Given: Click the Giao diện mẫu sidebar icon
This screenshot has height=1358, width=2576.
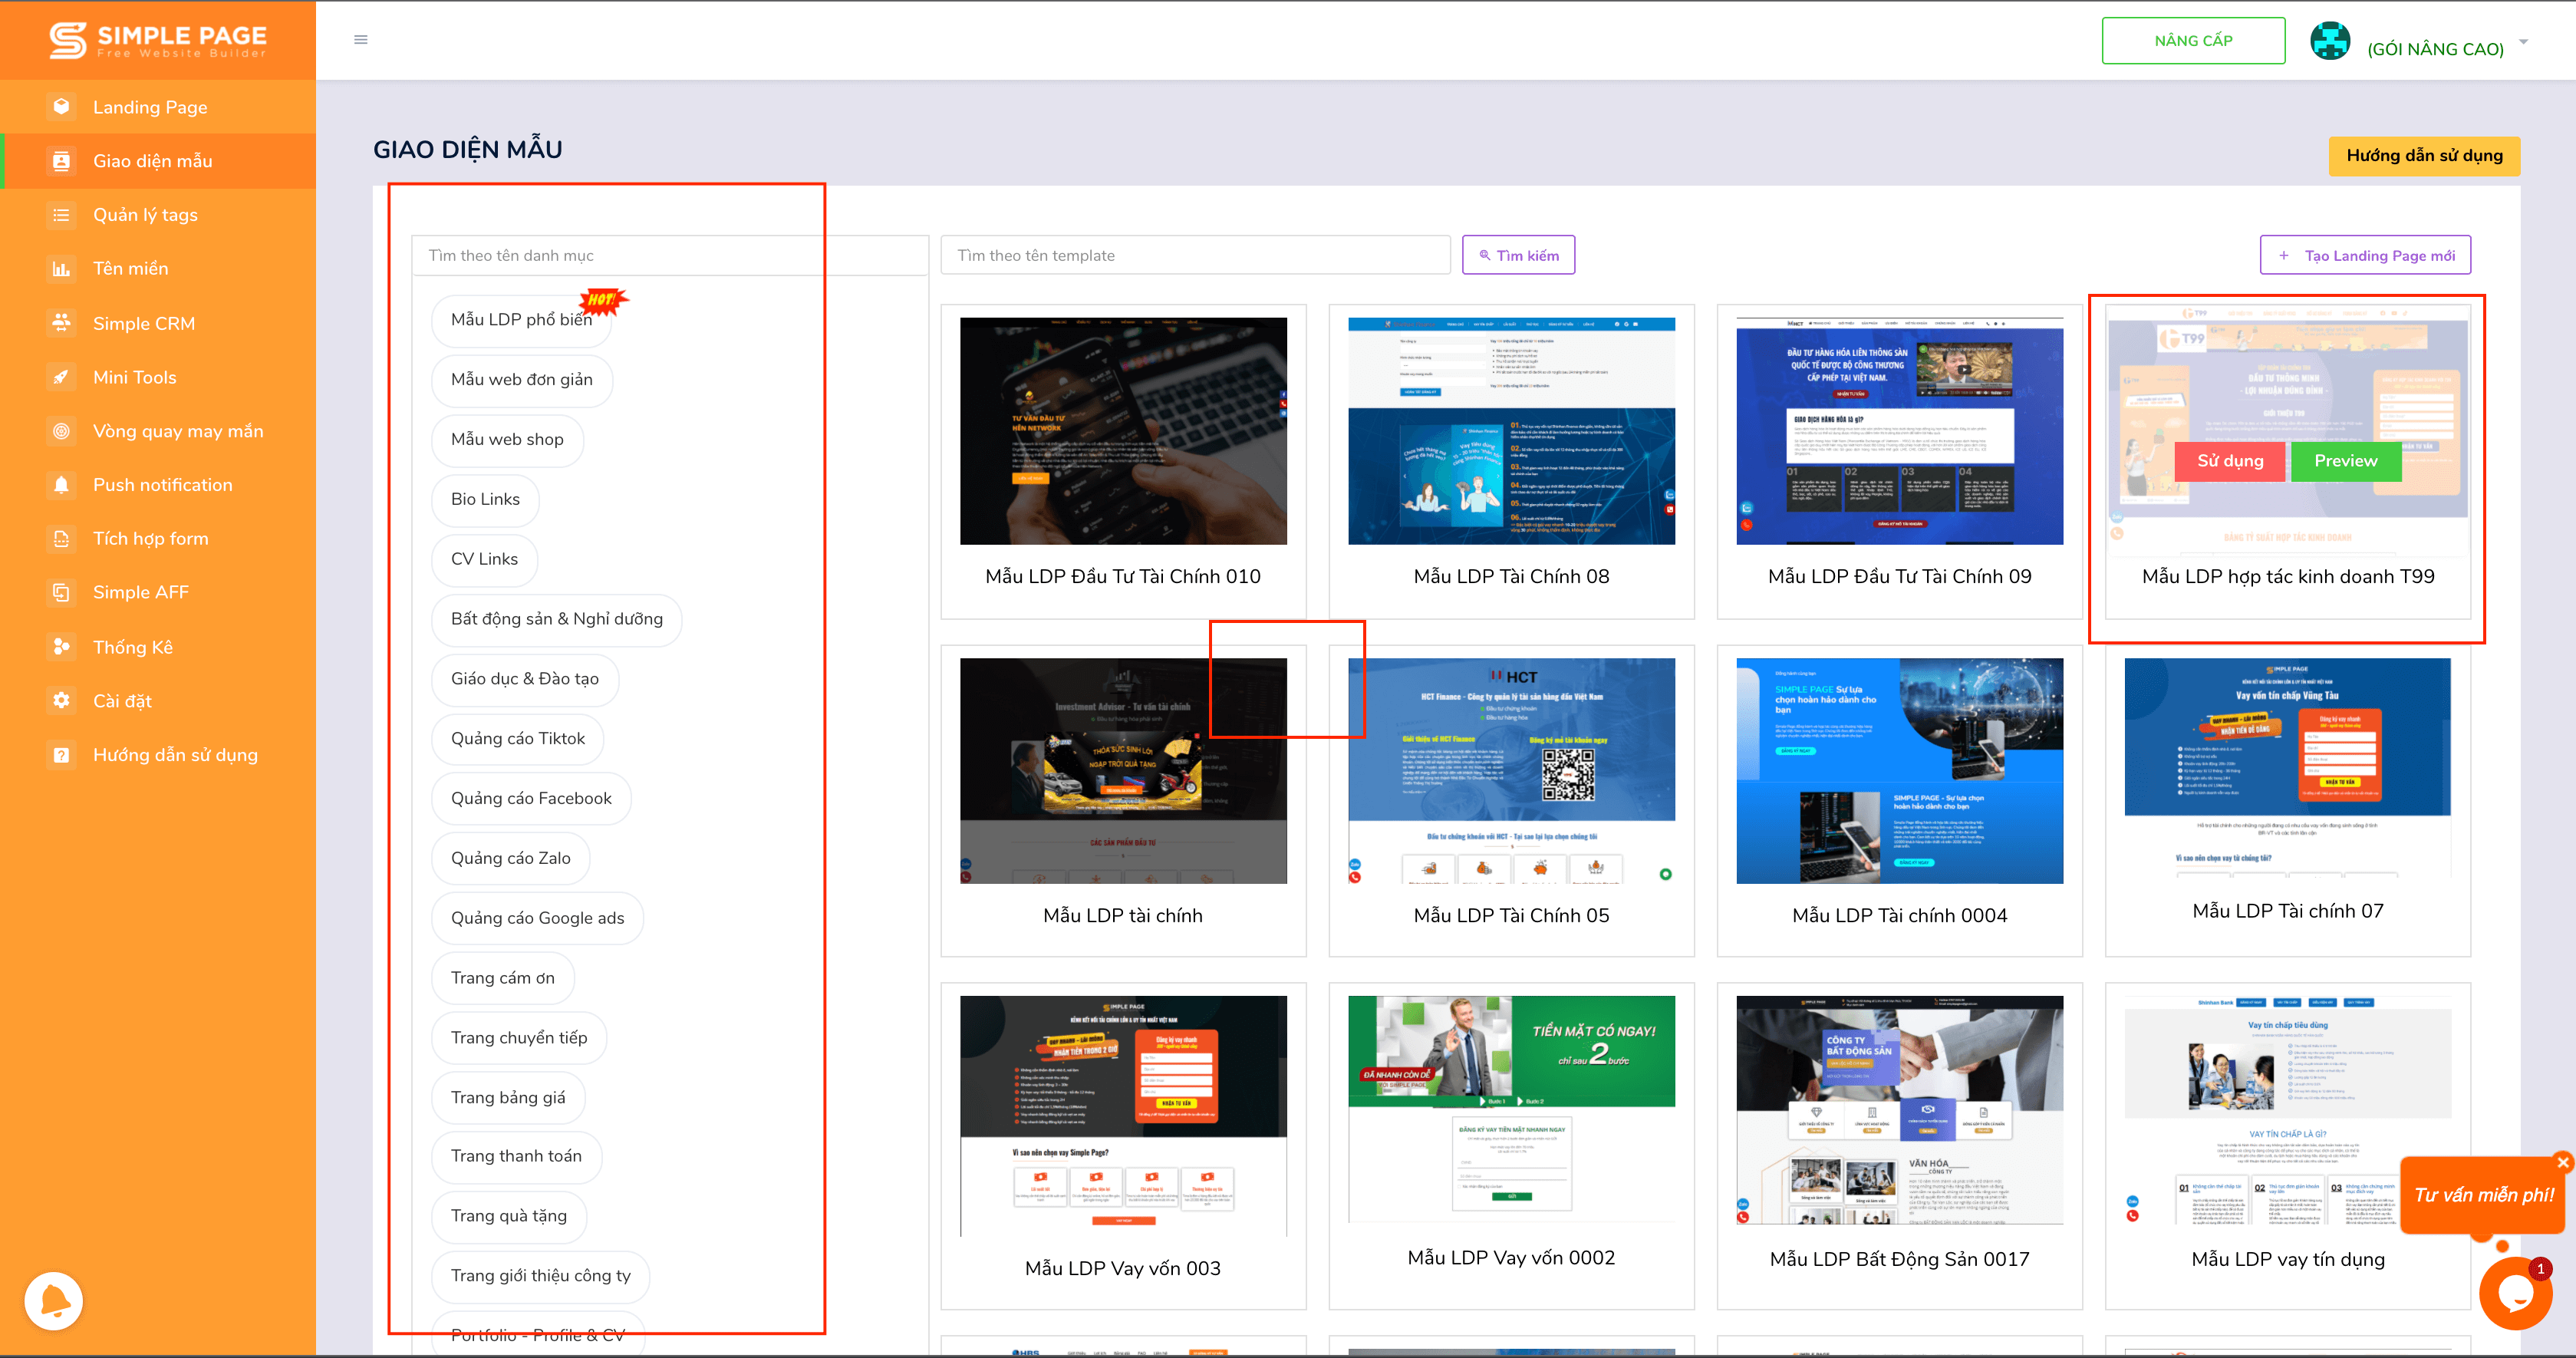Looking at the screenshot, I should 58,160.
